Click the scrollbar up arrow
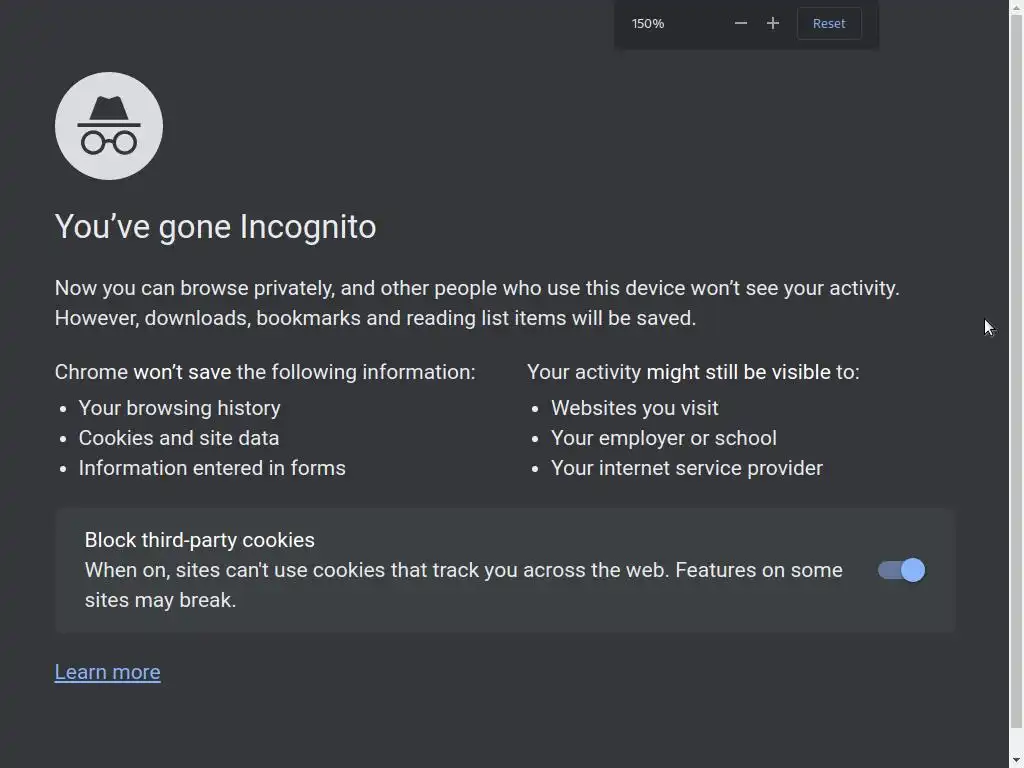The height and width of the screenshot is (768, 1024). pos(1016,8)
